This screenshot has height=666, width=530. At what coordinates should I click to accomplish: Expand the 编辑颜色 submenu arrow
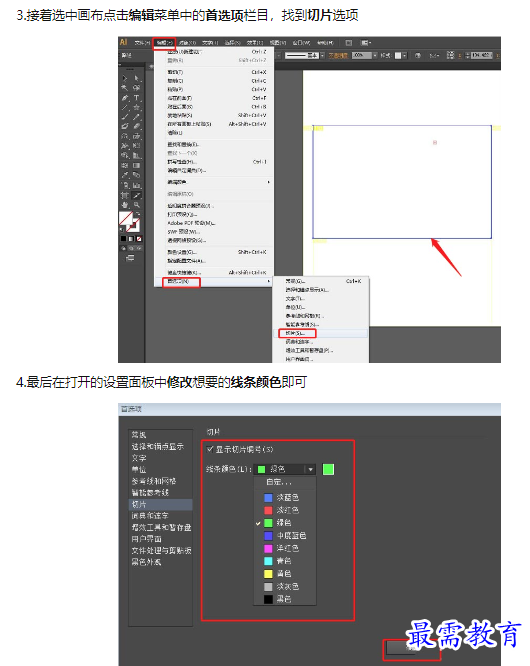pos(268,182)
